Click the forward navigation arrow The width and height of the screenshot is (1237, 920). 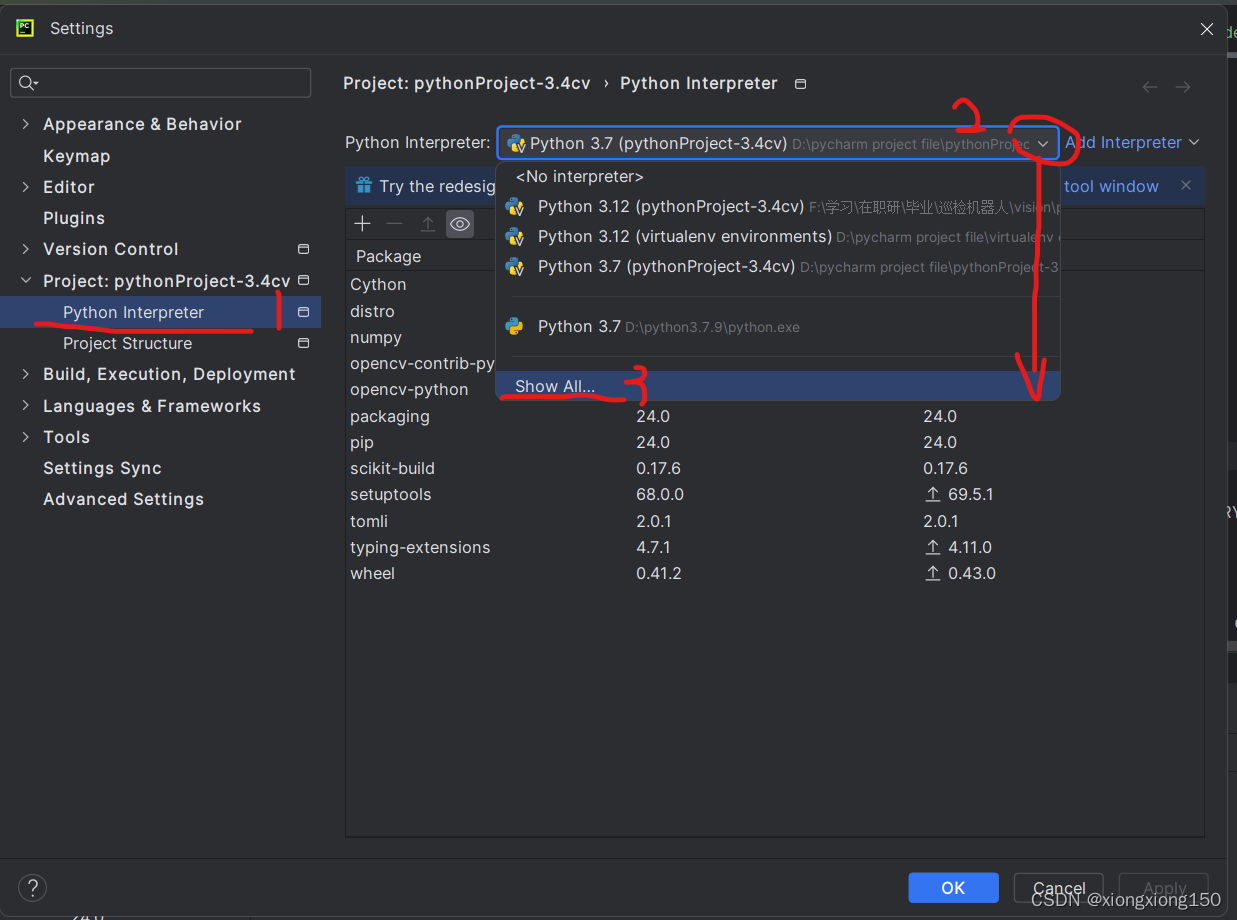[x=1183, y=87]
